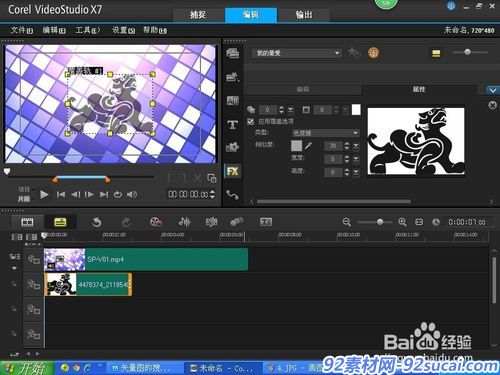Collapse the options panel chevron
The height and width of the screenshot is (375, 500).
[493, 90]
